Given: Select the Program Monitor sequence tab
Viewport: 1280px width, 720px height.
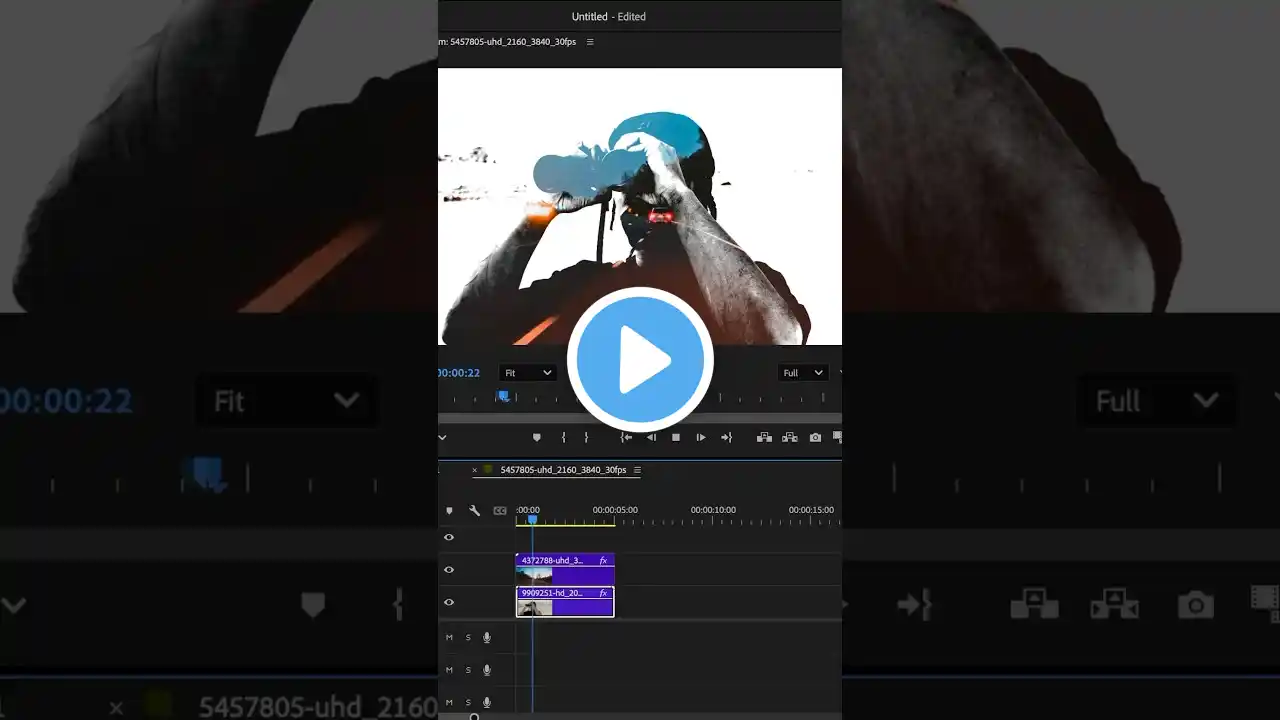Looking at the screenshot, I should (507, 42).
